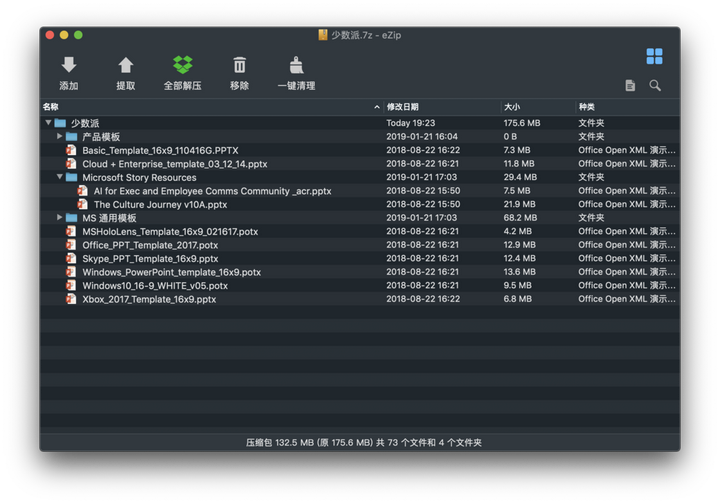The image size is (720, 504).
Task: Click the 全部解压 Dropbox-style icon
Action: click(x=182, y=65)
